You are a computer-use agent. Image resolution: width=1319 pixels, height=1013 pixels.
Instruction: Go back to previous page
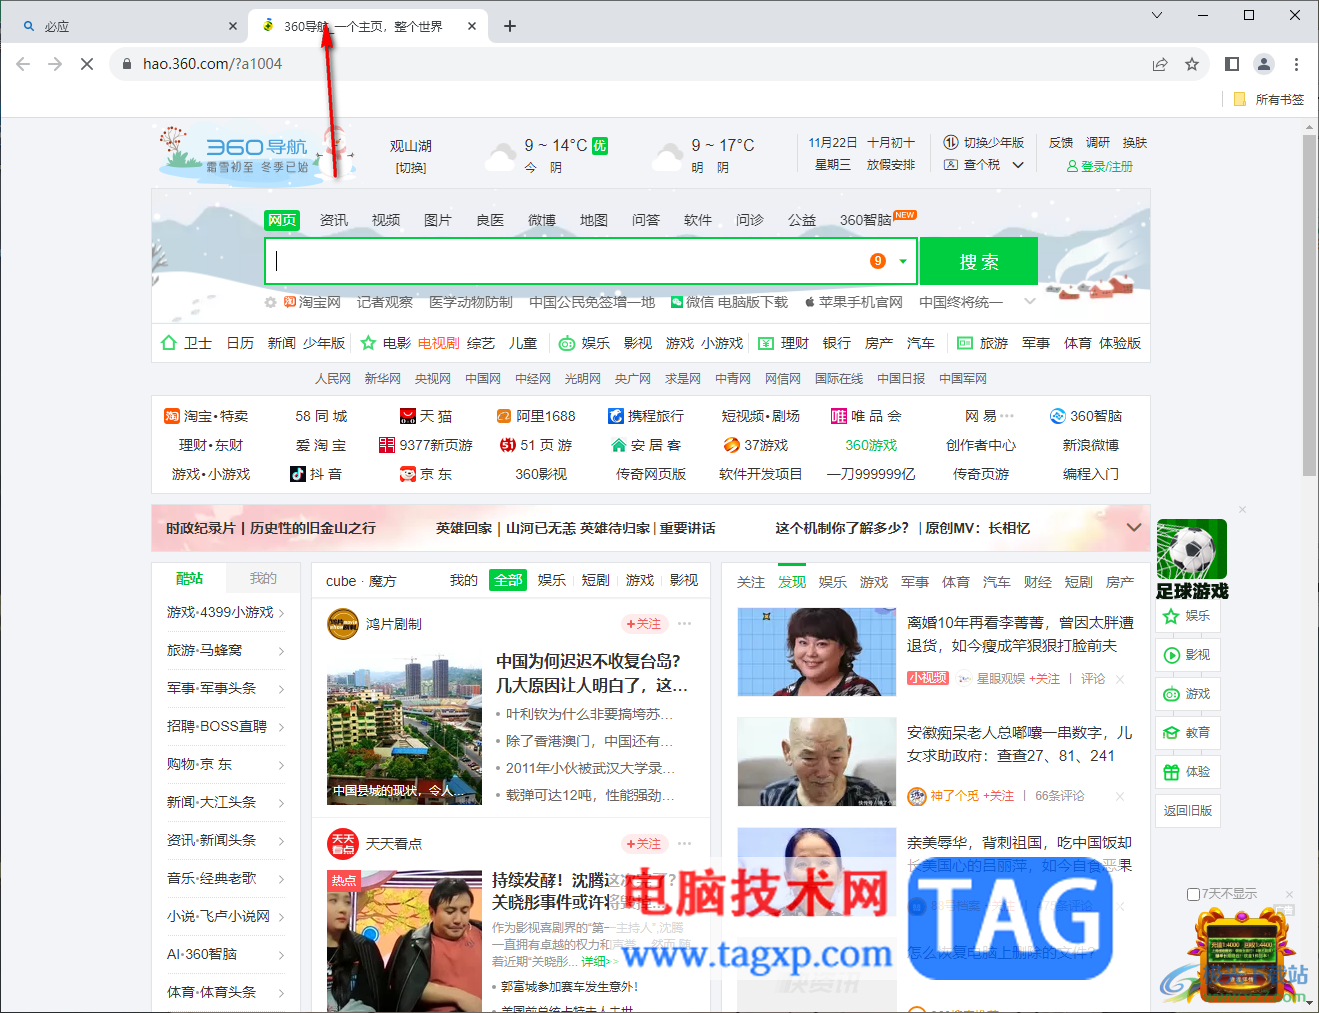click(23, 64)
